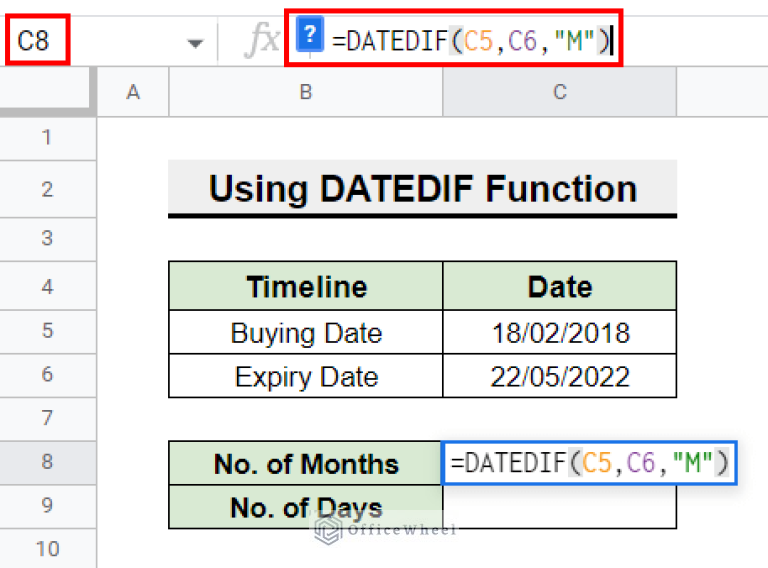Select the row 6 header
The width and height of the screenshot is (768, 568).
point(48,375)
